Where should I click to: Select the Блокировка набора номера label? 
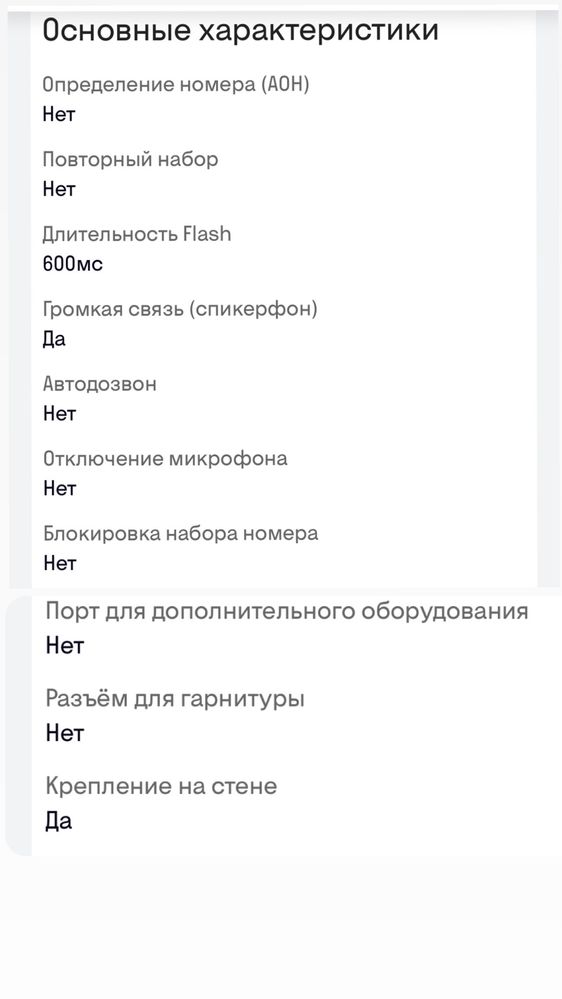tap(180, 533)
